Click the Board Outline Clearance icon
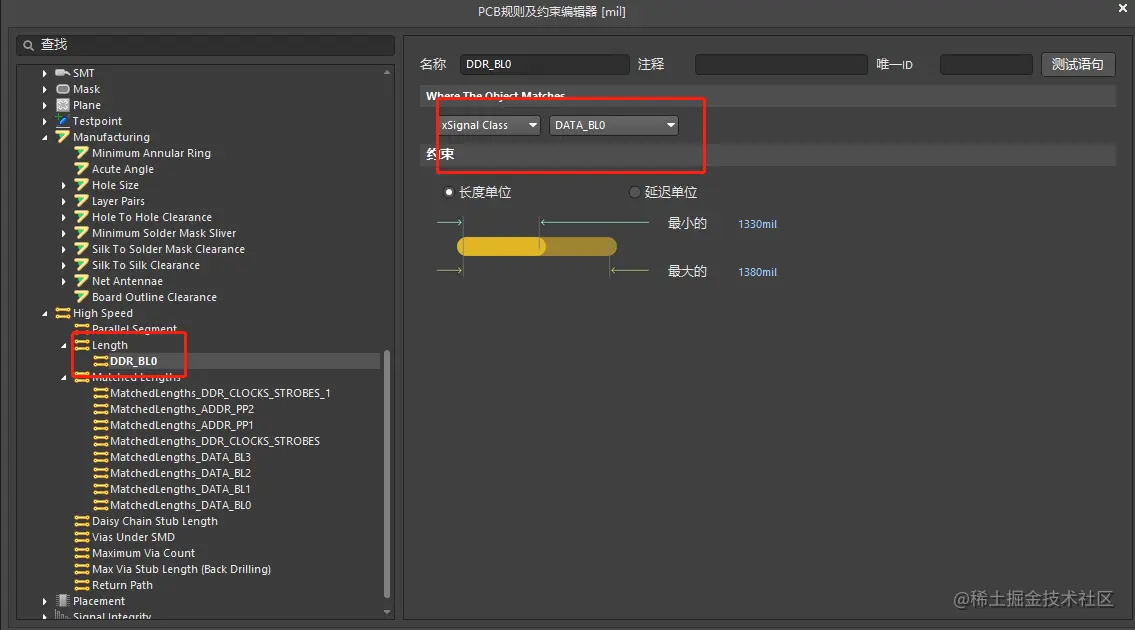Image resolution: width=1135 pixels, height=630 pixels. point(82,296)
